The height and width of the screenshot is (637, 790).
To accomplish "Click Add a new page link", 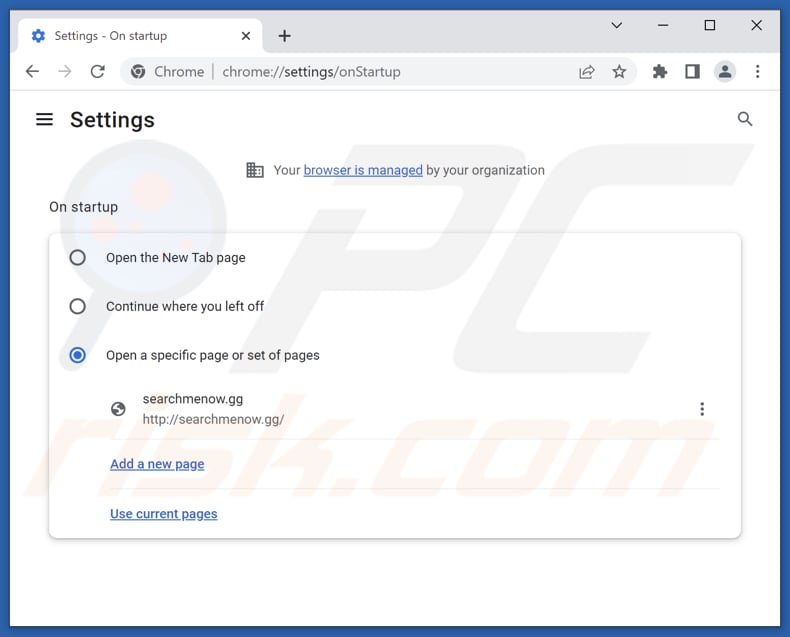I will [x=157, y=464].
